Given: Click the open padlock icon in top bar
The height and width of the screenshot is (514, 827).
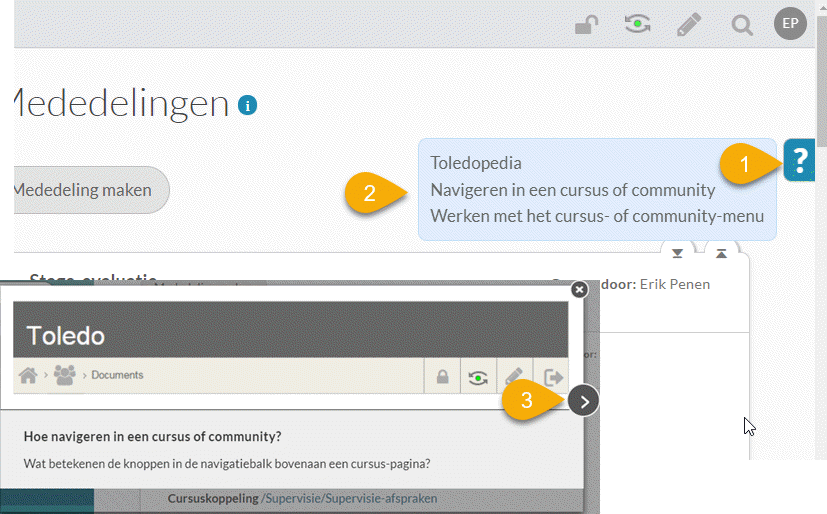Looking at the screenshot, I should click(586, 24).
